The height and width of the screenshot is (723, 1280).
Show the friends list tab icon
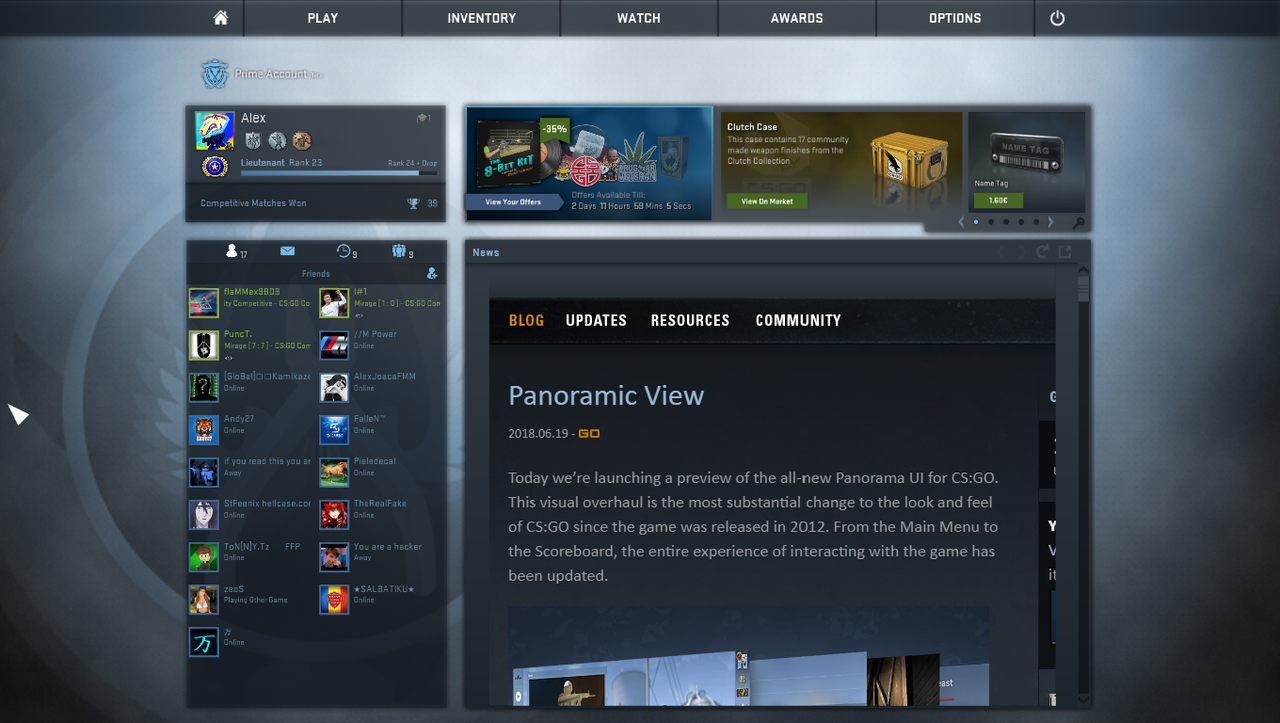(x=232, y=251)
